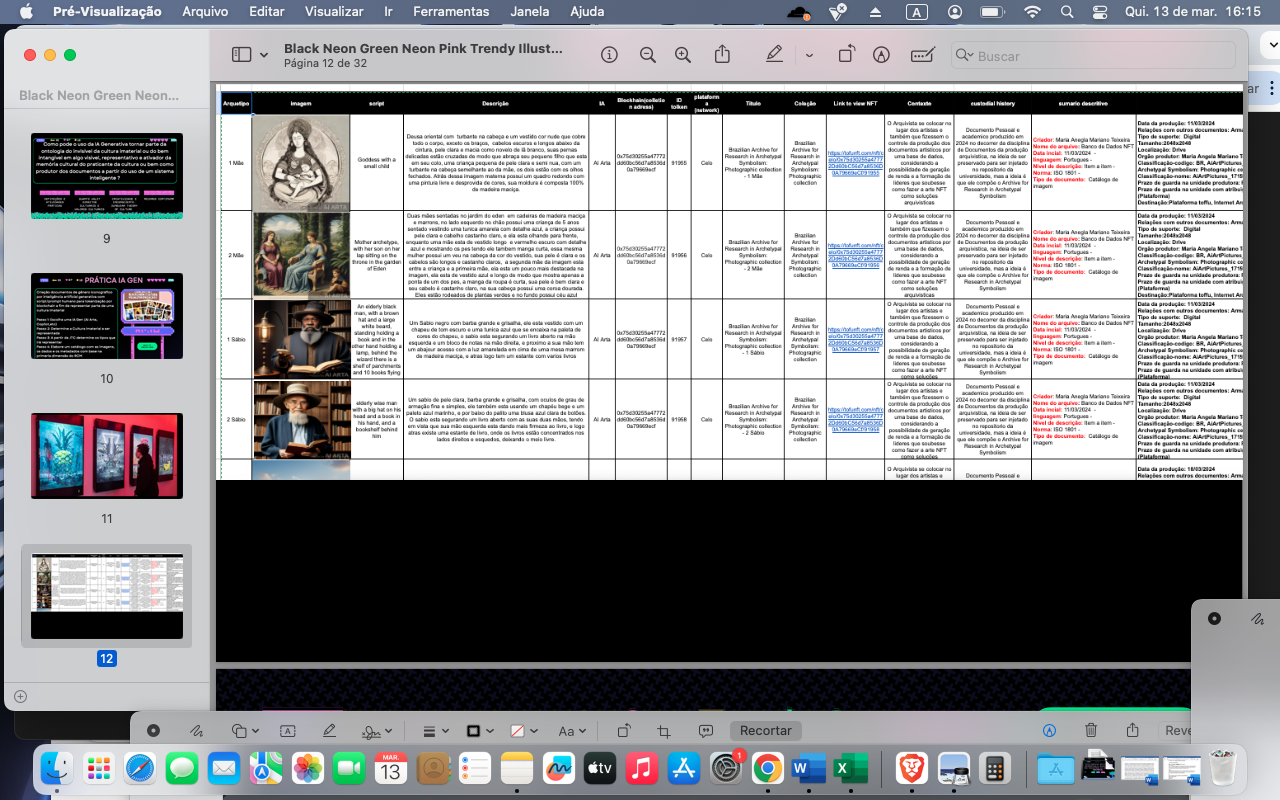The image size is (1280, 800).
Task: Add a note annotation with speech bubble icon
Action: click(x=706, y=731)
